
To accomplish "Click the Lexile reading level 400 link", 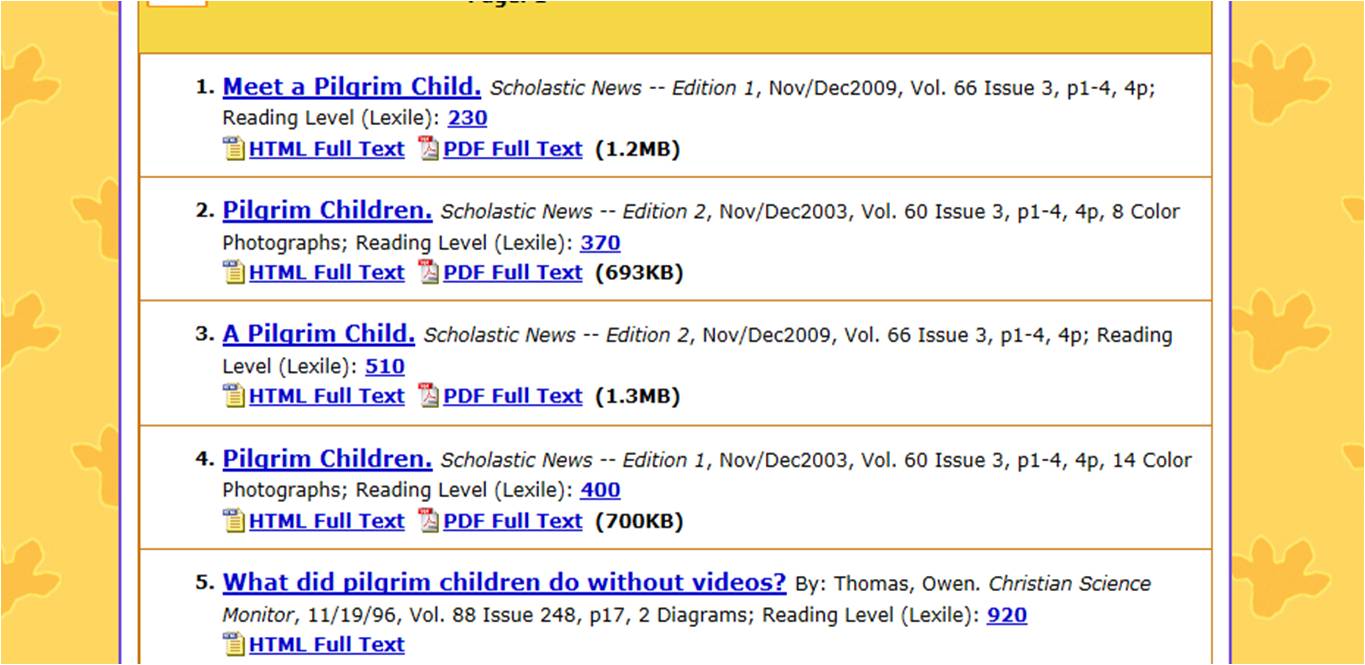I will click(600, 491).
